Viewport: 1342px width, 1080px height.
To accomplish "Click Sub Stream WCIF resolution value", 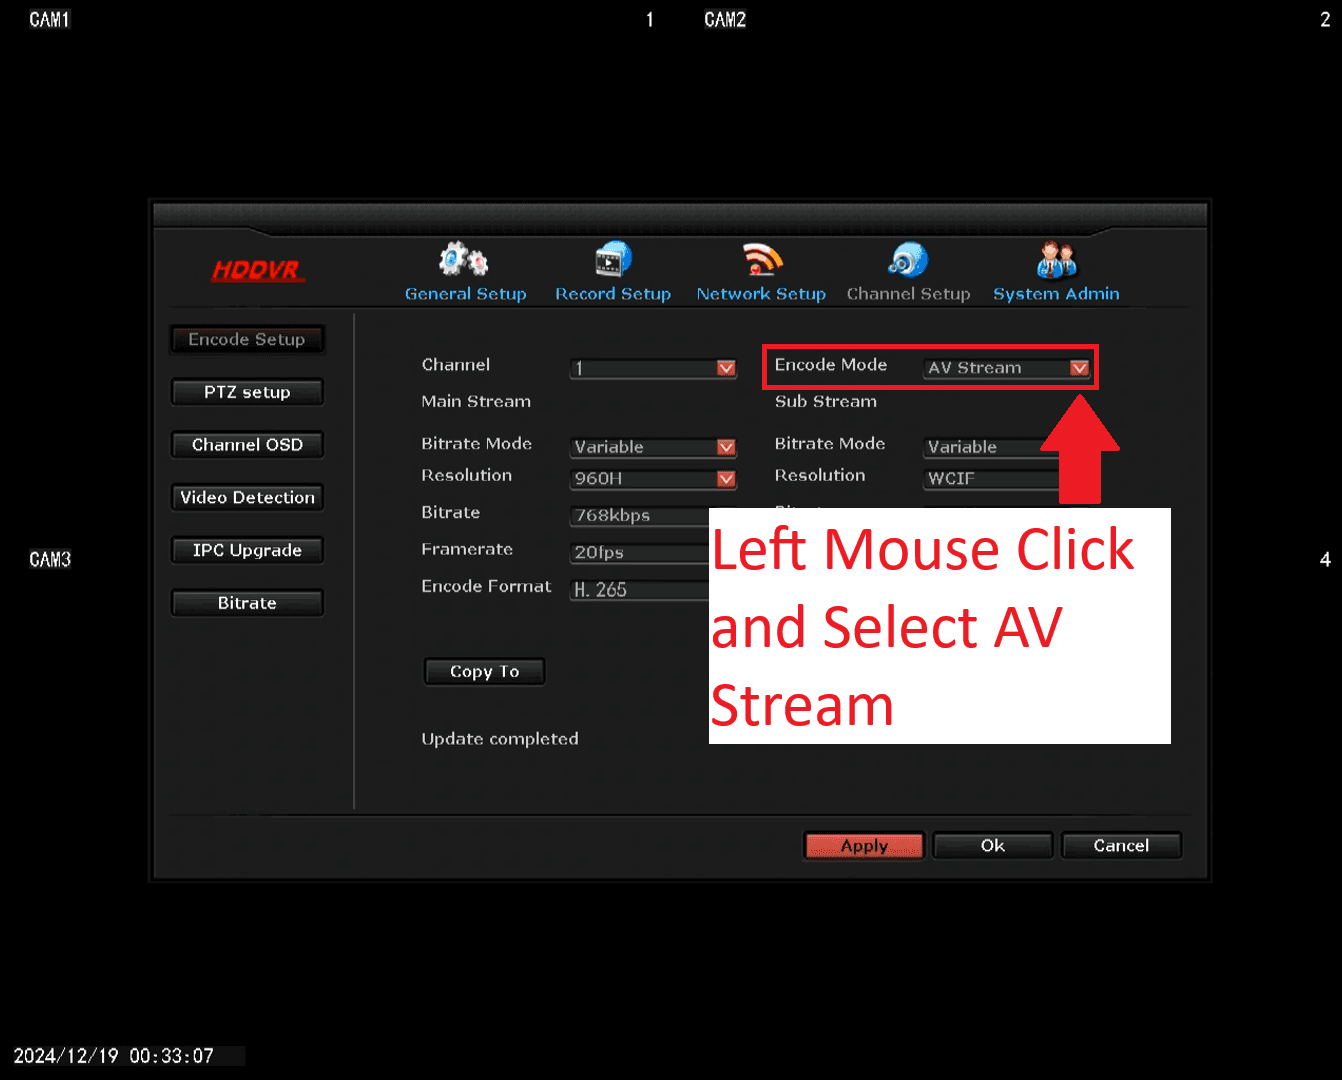I will point(990,479).
